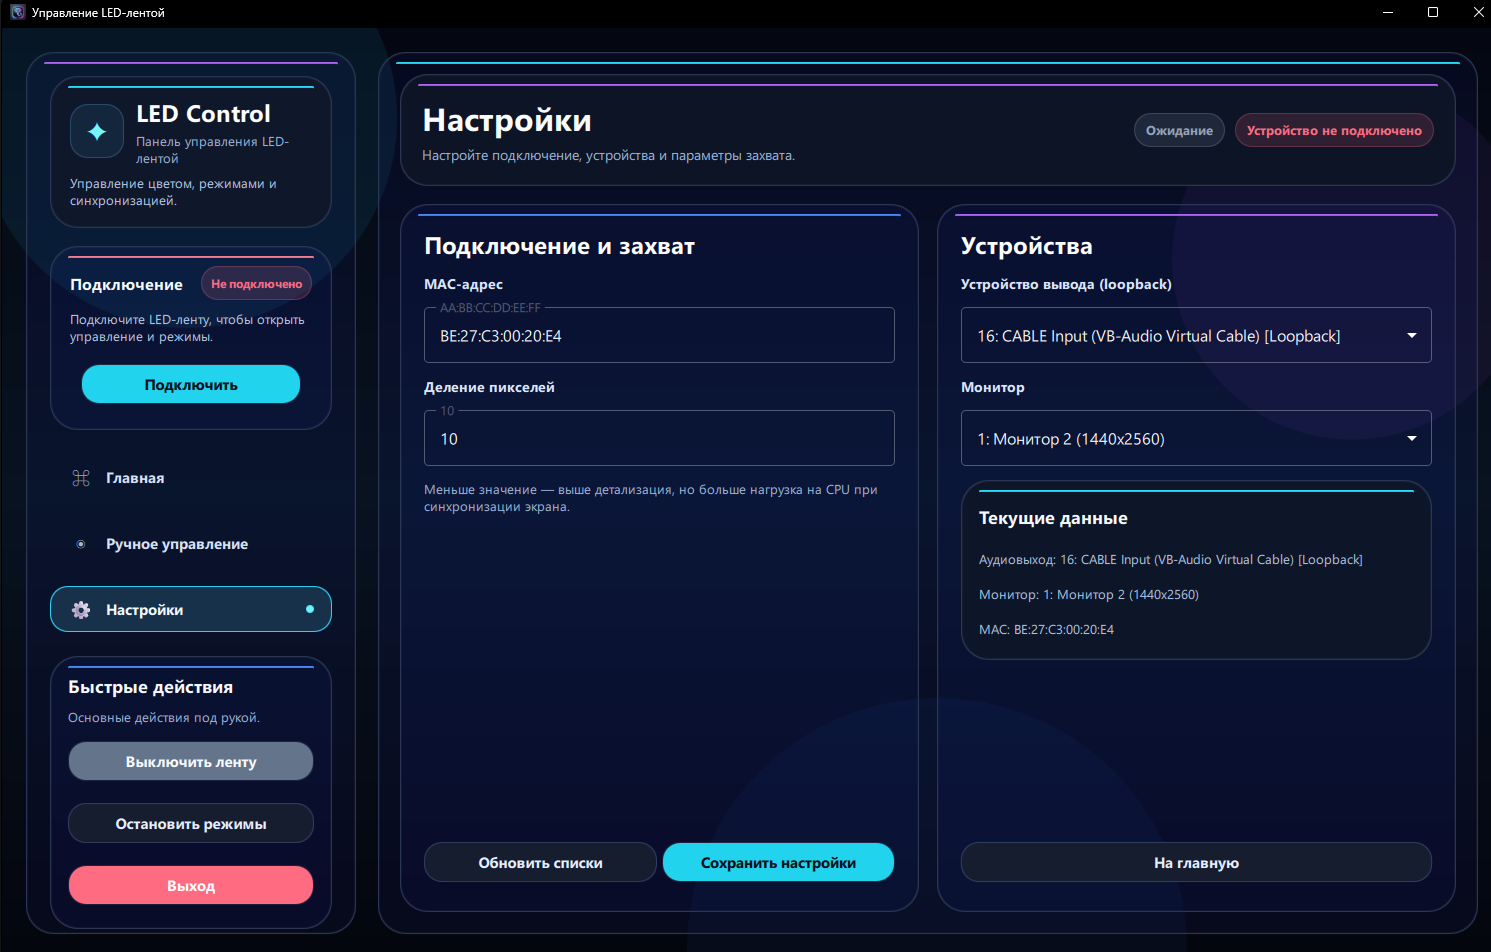Click the active indicator dot on Настройки
The height and width of the screenshot is (952, 1491).
pyautogui.click(x=310, y=609)
